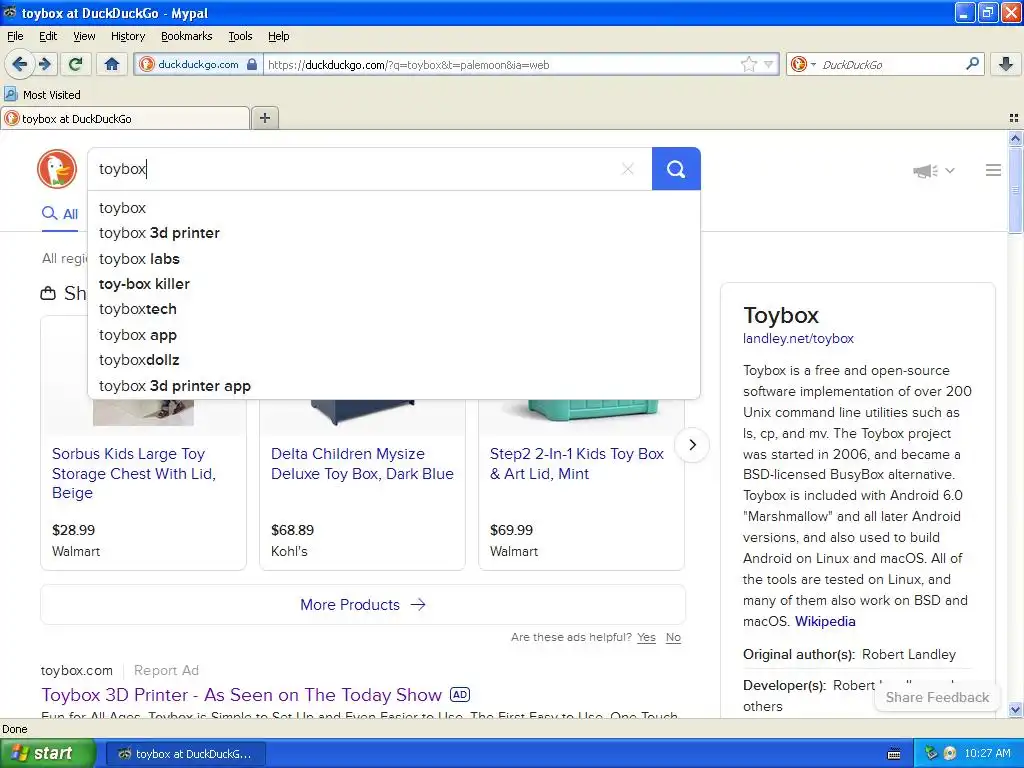1024x768 pixels.
Task: Open the Edit menu
Action: (48, 36)
